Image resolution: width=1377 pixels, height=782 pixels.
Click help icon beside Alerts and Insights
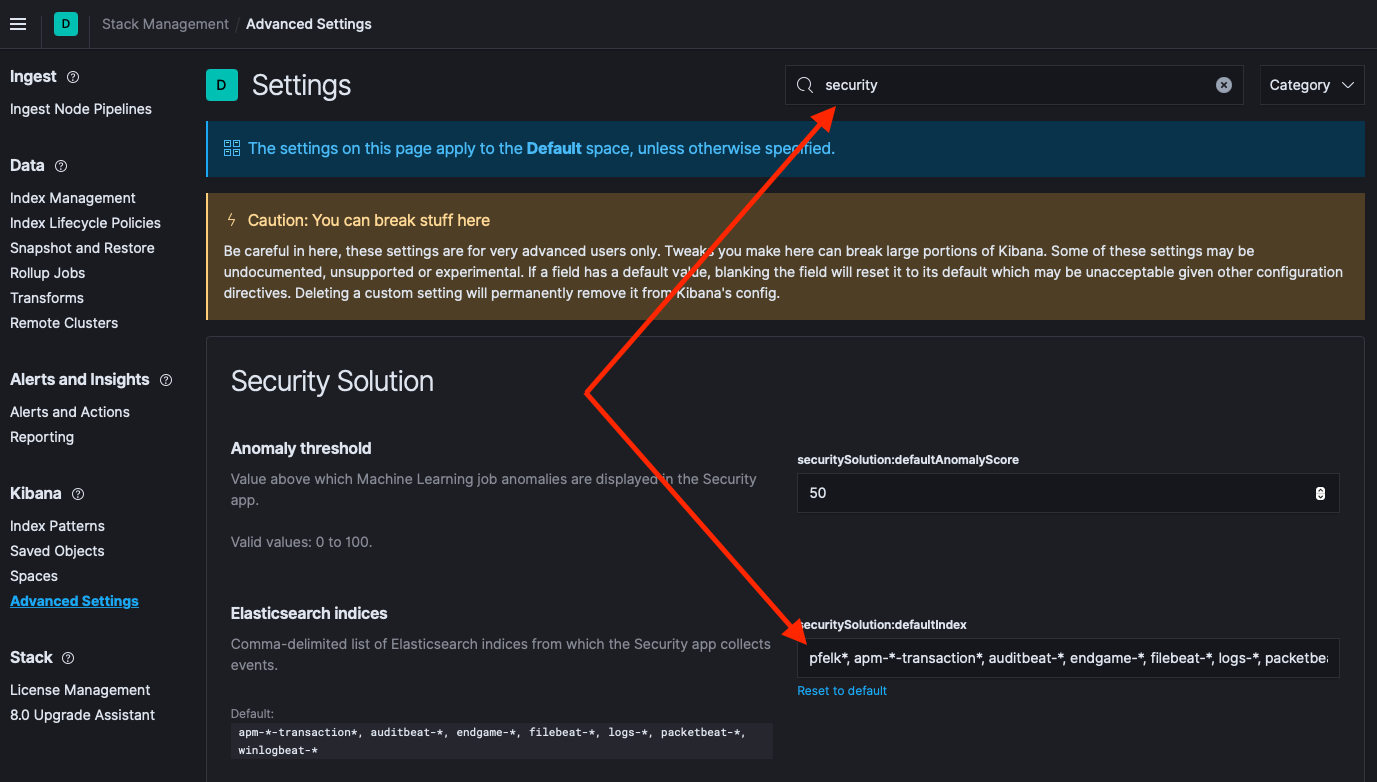[x=166, y=380]
